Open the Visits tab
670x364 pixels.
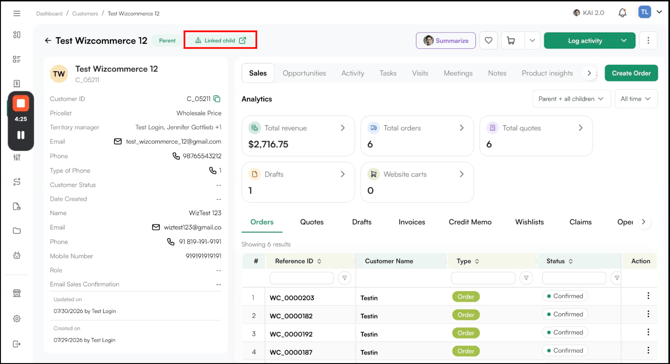coord(420,73)
